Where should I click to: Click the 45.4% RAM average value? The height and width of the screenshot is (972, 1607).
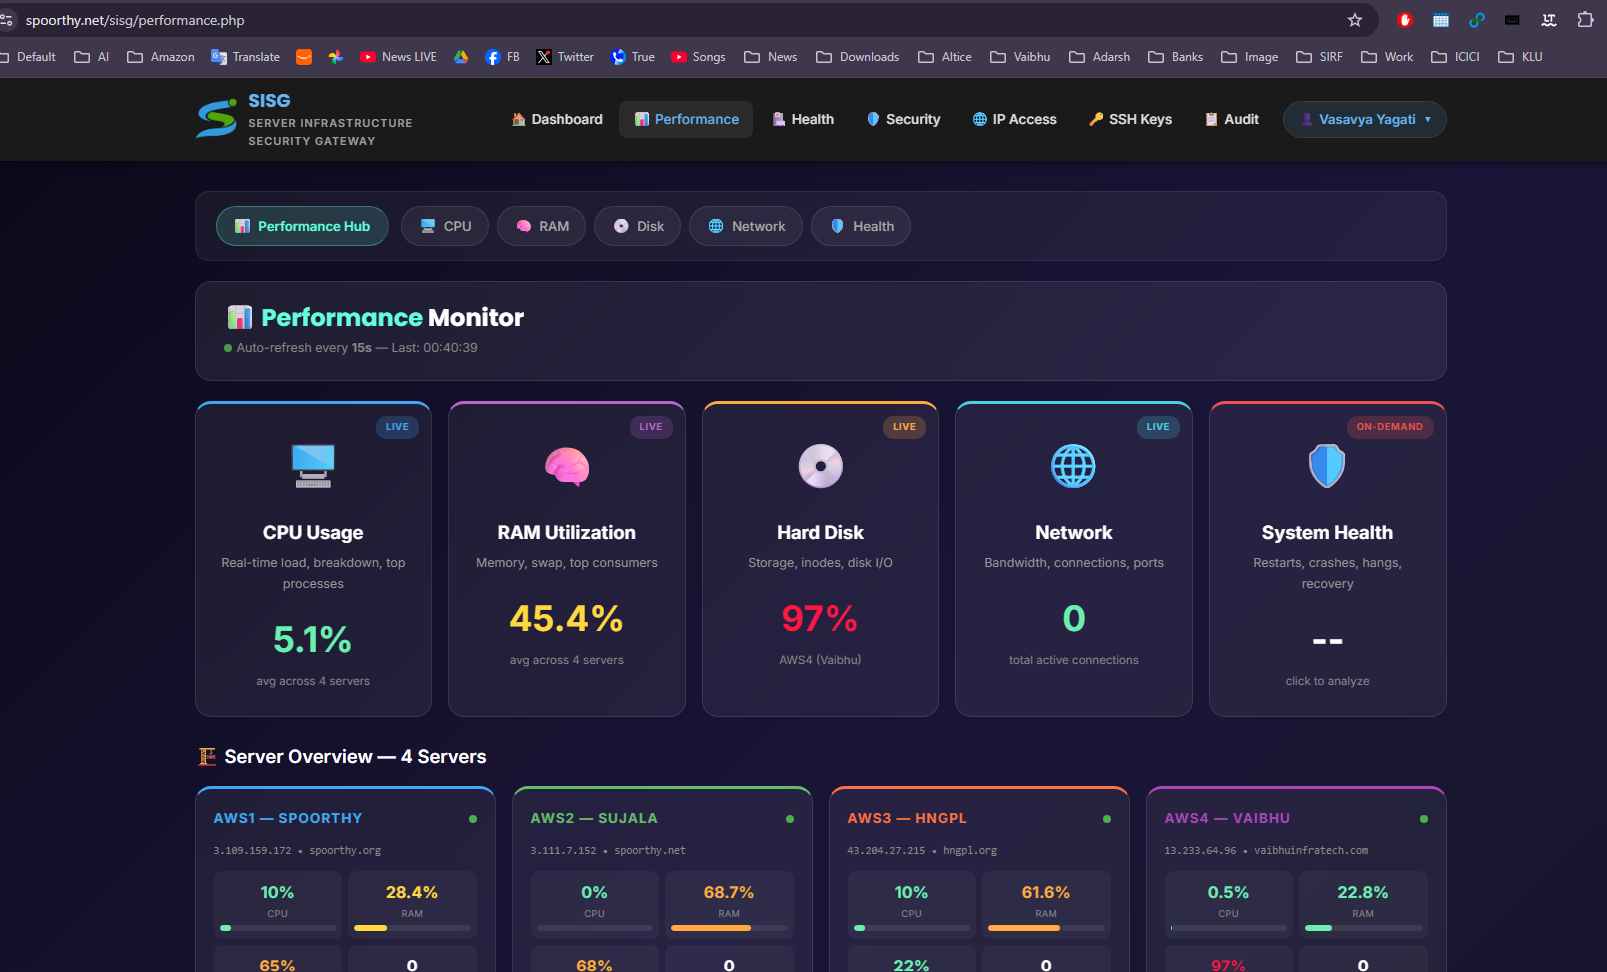(x=567, y=618)
